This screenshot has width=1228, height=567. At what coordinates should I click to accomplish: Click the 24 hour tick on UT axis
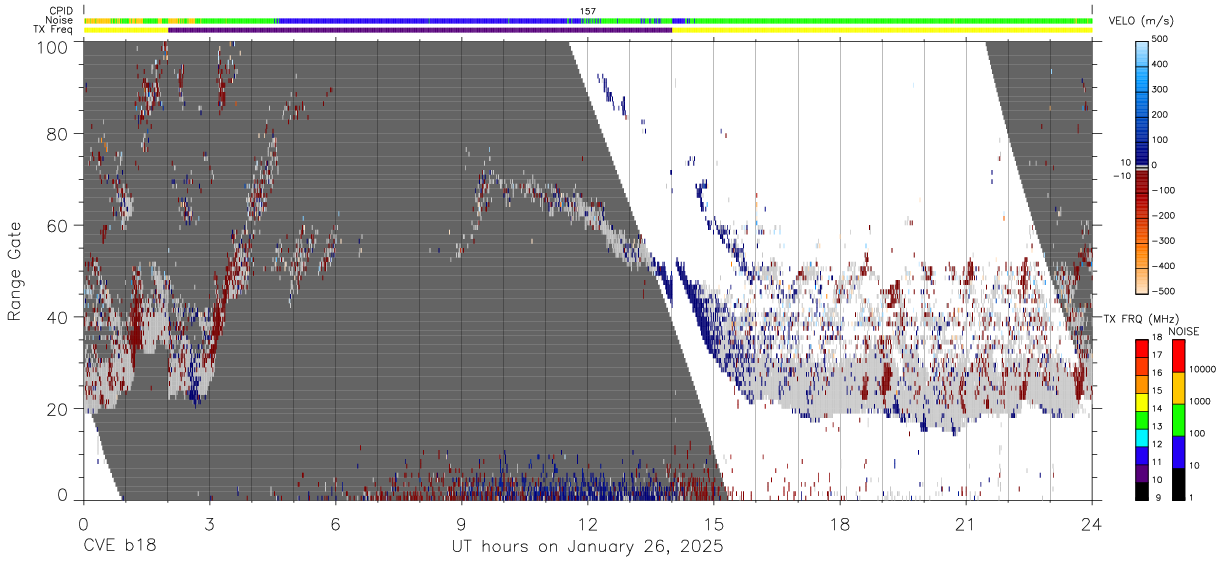click(x=1092, y=522)
